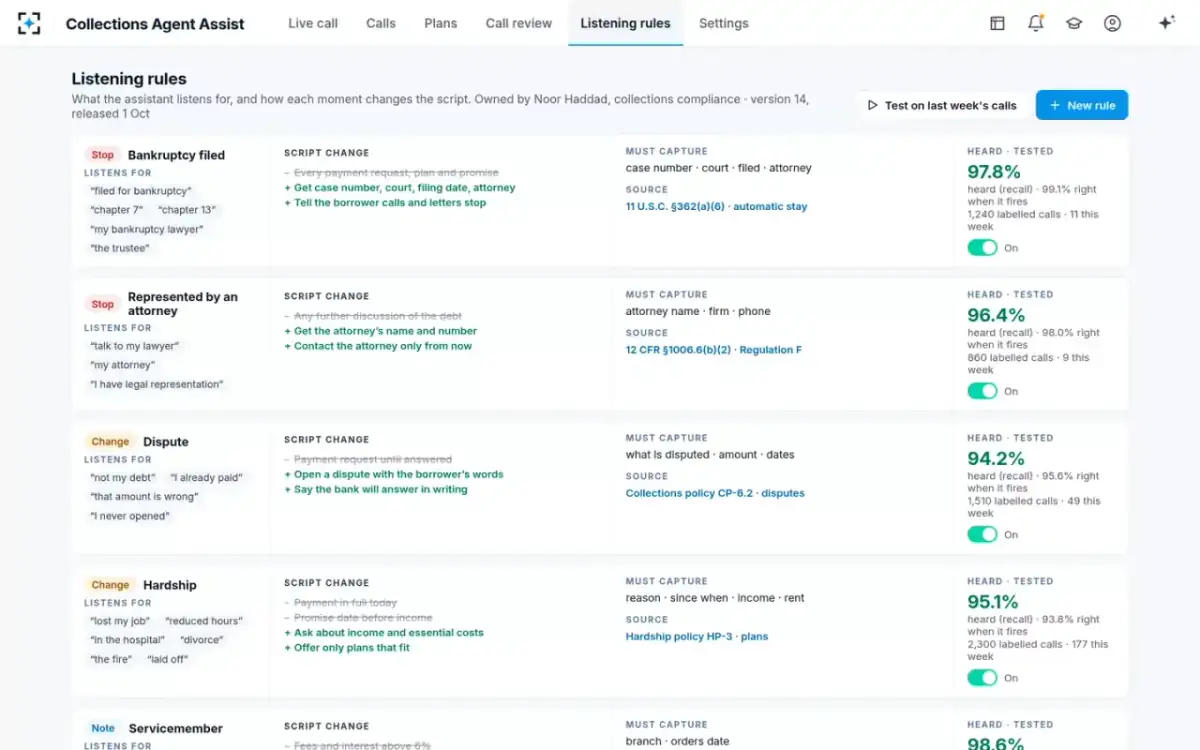Click the red Stop badge on Bankruptcy filed
The width and height of the screenshot is (1200, 750).
pyautogui.click(x=103, y=155)
